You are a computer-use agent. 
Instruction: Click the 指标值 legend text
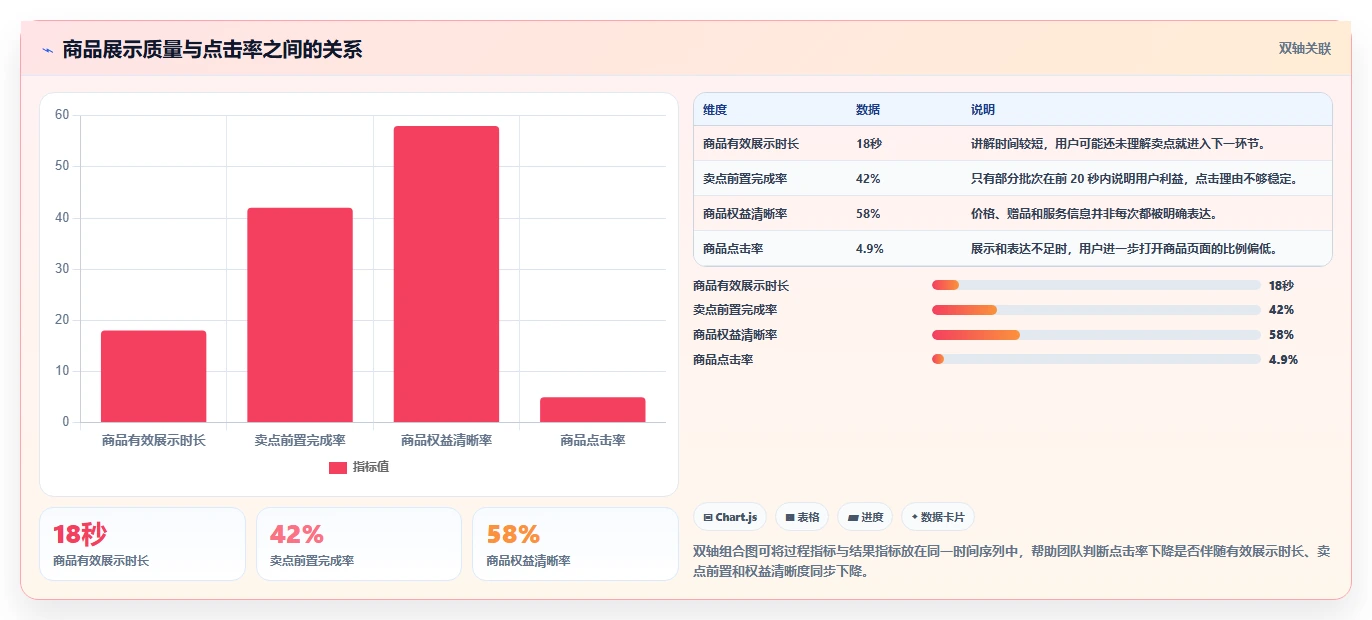click(x=371, y=467)
